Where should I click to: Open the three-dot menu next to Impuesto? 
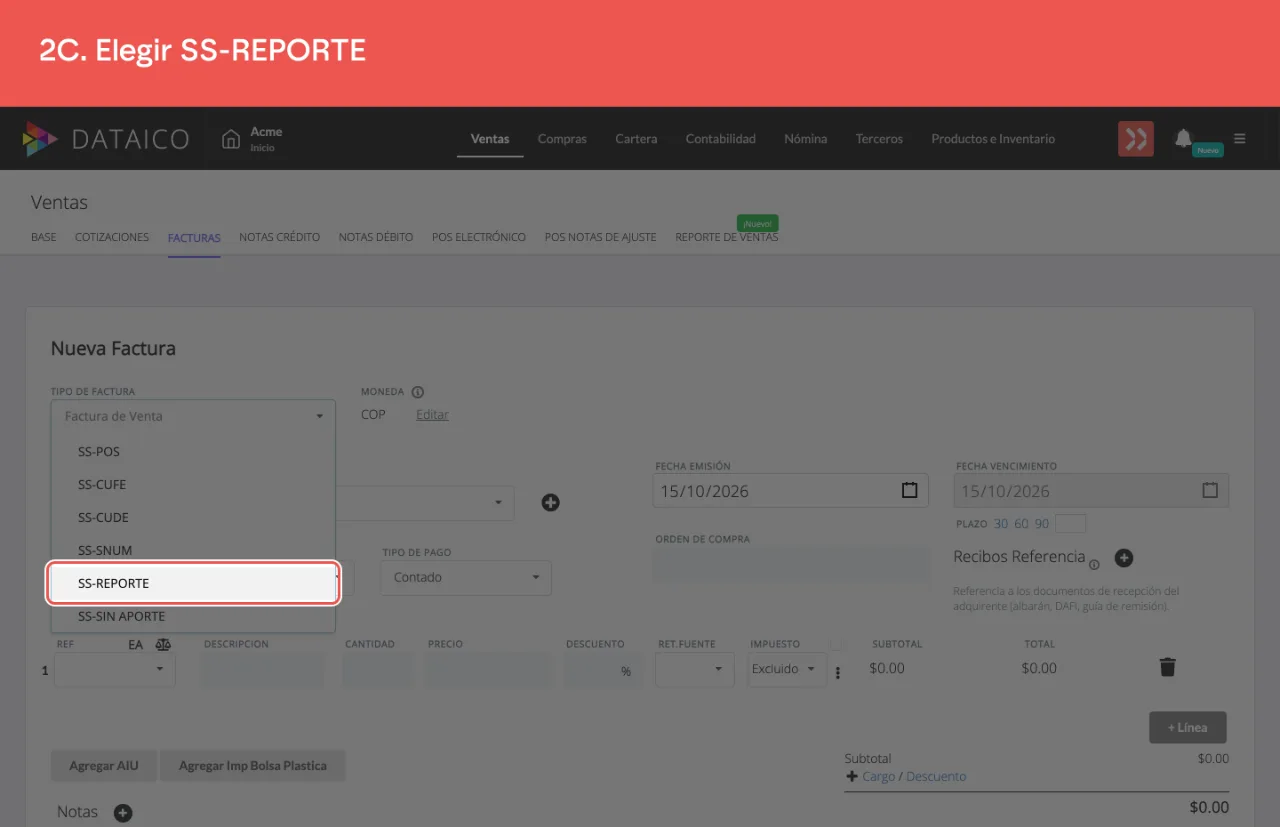click(x=838, y=673)
